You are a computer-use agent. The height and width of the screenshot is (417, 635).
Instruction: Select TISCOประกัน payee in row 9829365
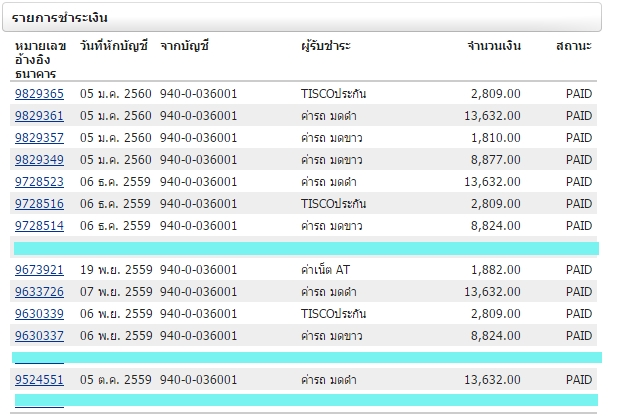pos(333,94)
